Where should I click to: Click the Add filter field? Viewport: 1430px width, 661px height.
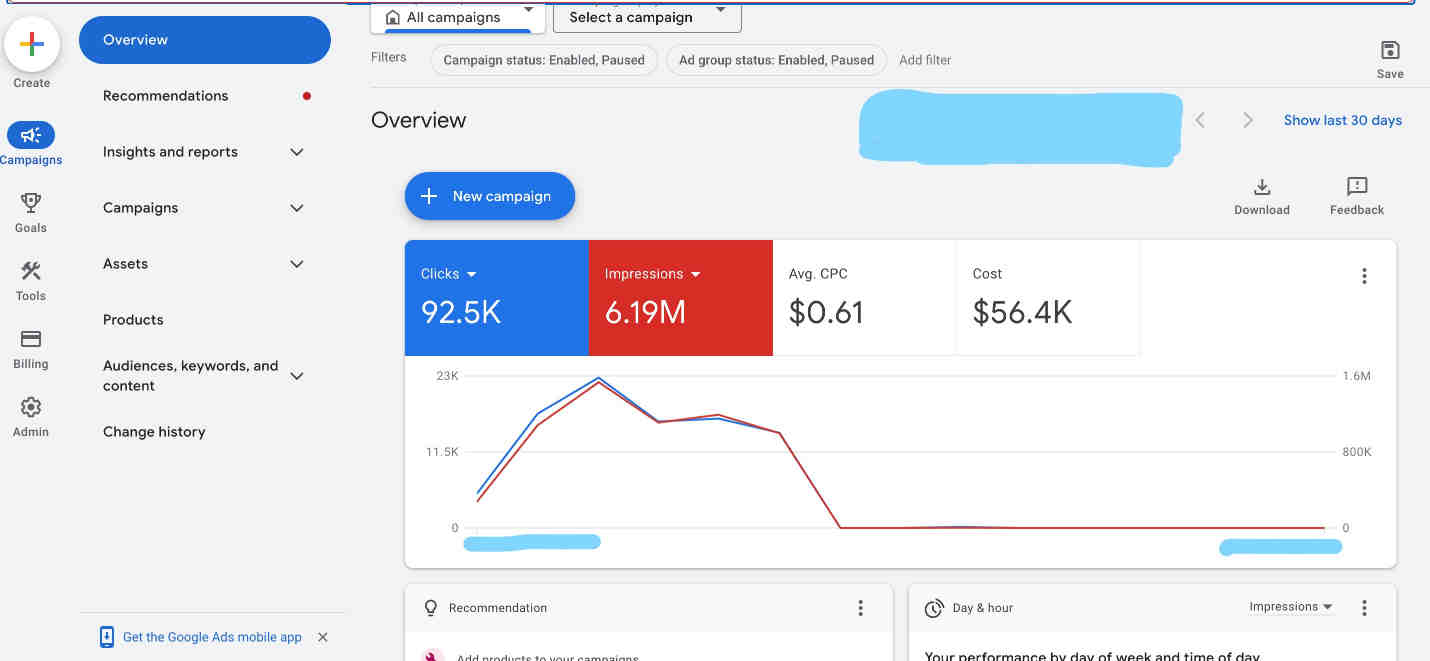(x=925, y=60)
